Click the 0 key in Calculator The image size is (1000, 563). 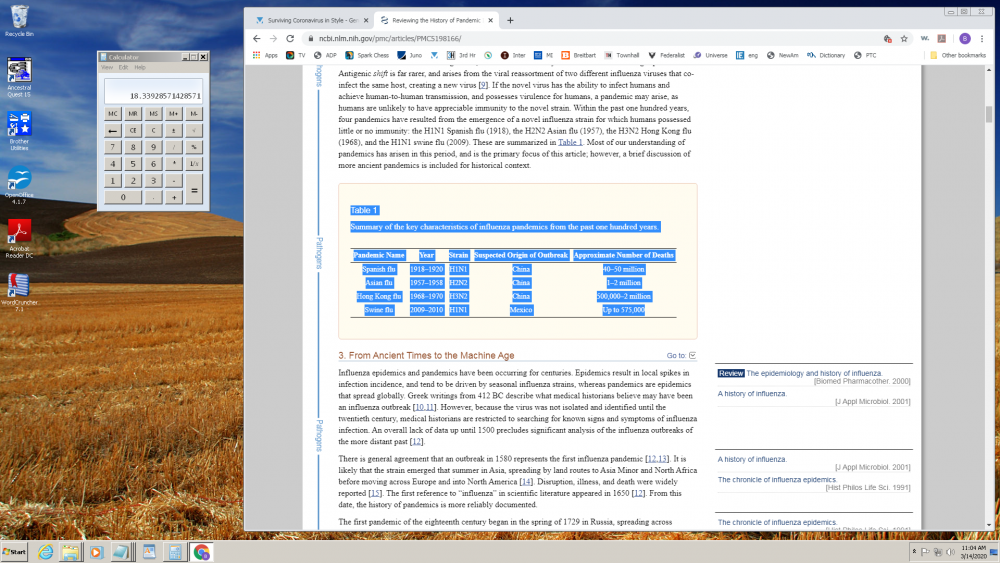coord(123,198)
